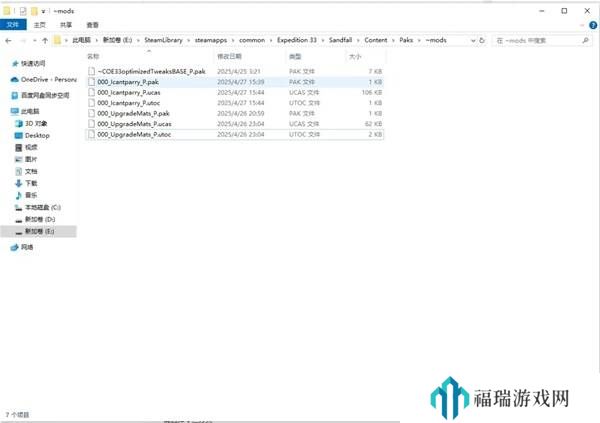Screen dimensions: 600x423
Task: Open 下载 folder in navigation pane
Action: click(31, 183)
